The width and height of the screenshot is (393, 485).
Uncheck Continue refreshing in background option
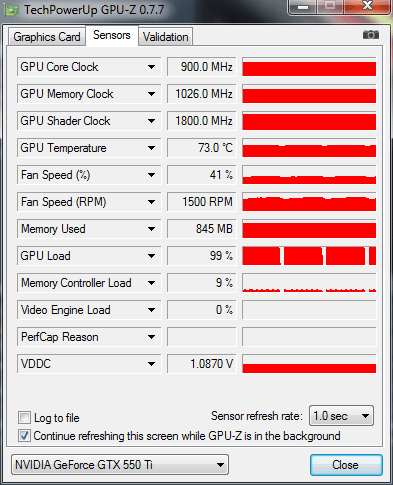point(24,436)
